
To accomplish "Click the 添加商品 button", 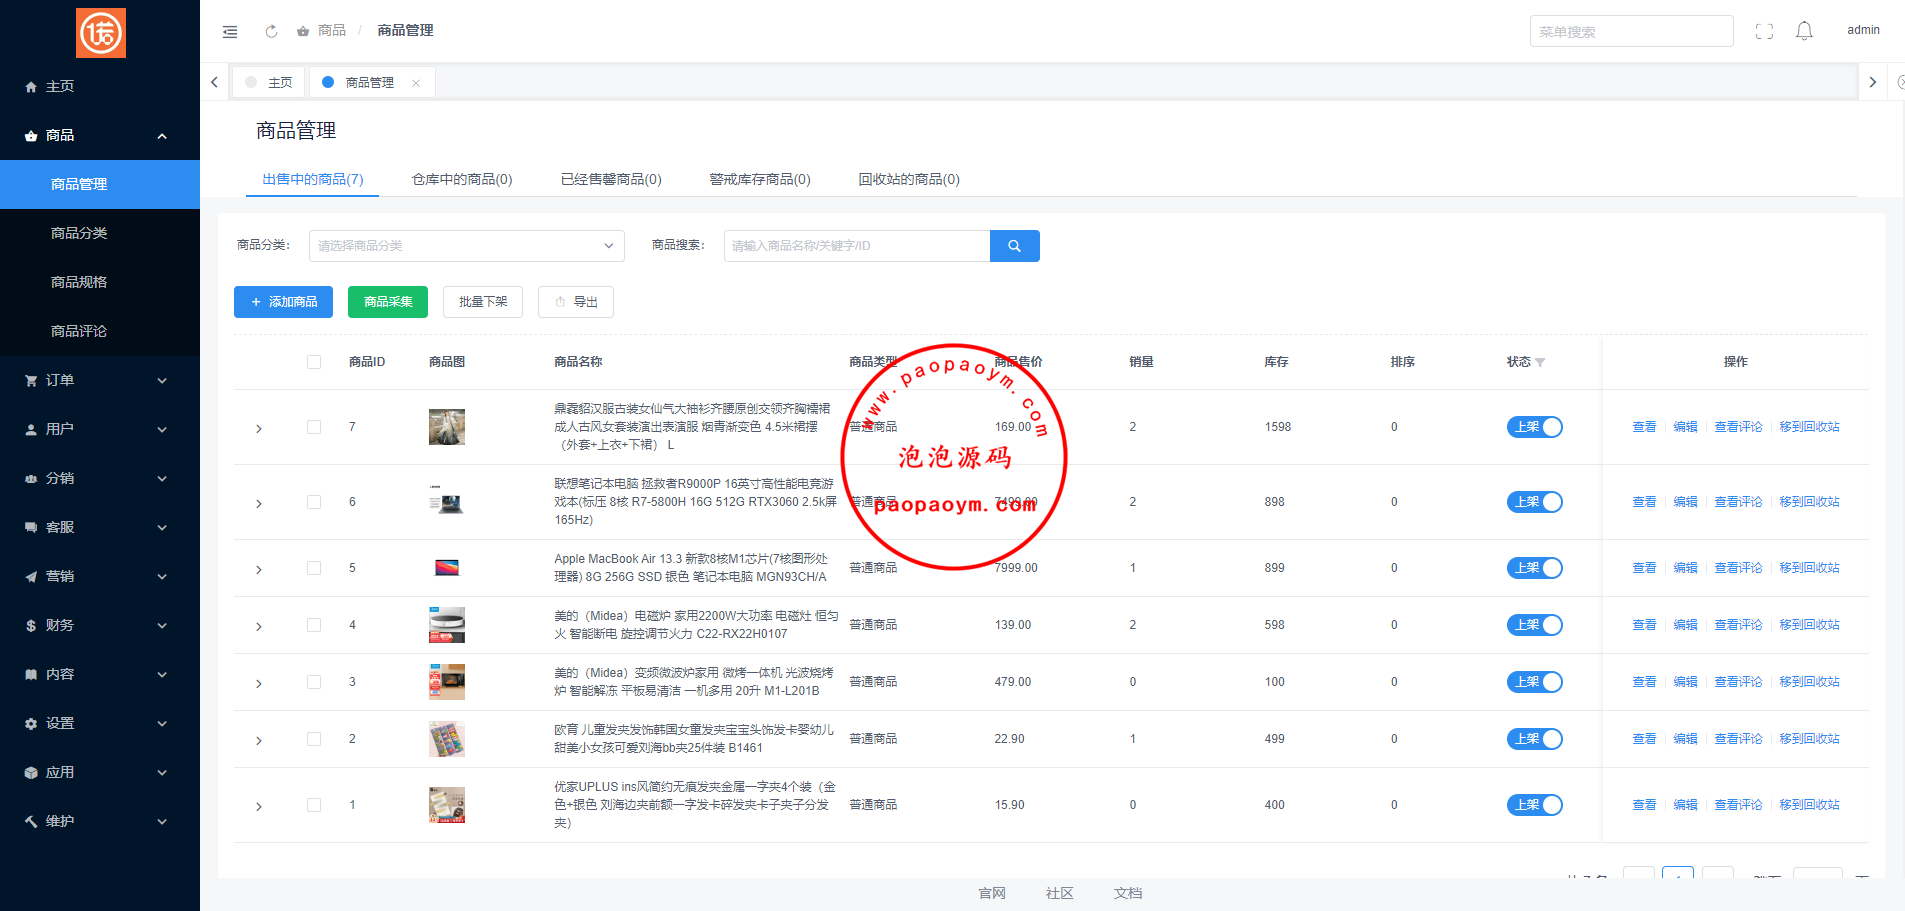I will 284,302.
